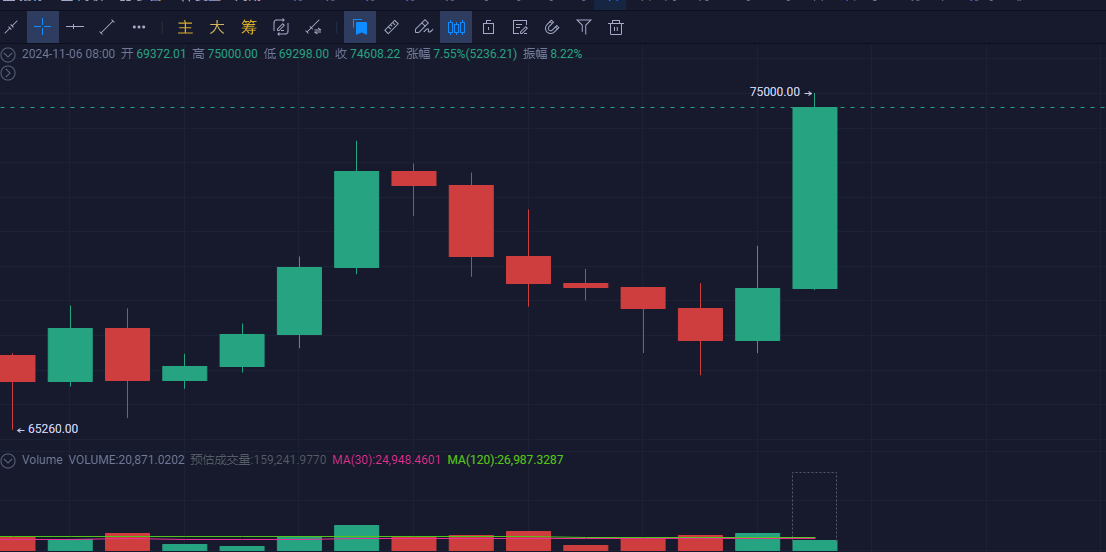Click the 65260.00 low price marker
1106x552 pixels.
click(53, 429)
